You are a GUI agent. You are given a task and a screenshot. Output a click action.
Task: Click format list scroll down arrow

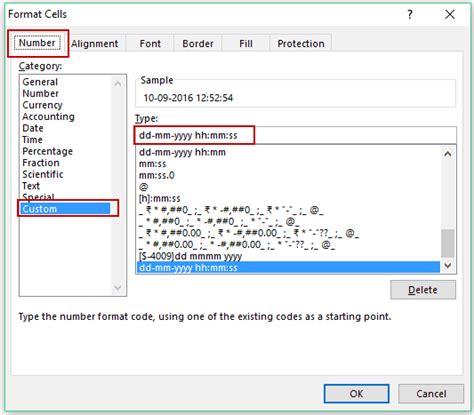[448, 265]
